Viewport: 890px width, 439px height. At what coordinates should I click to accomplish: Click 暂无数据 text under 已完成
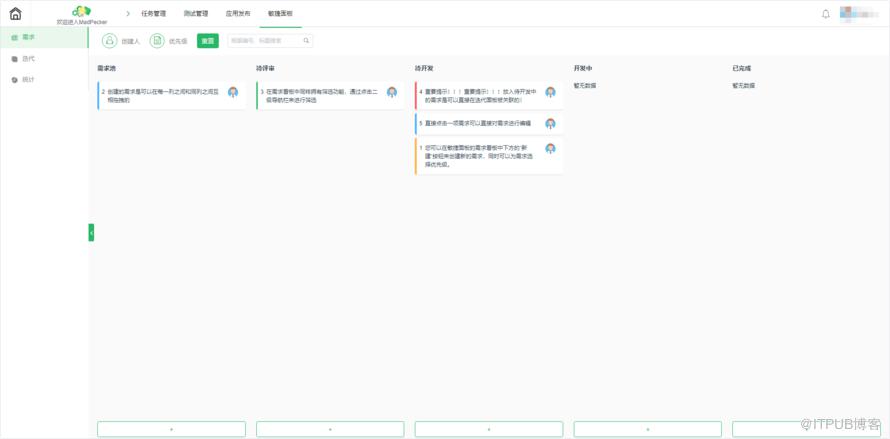coord(744,86)
